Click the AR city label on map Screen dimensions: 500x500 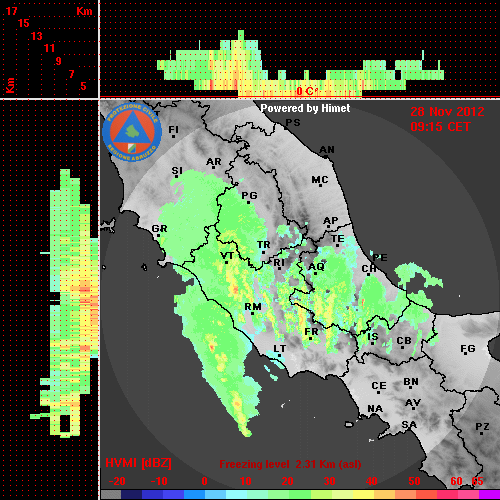[213, 162]
